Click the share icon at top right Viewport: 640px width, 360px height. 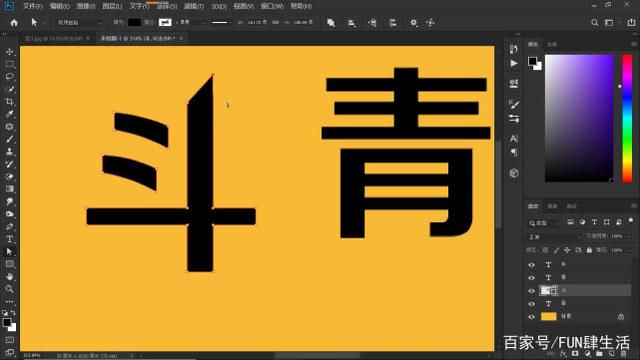tap(631, 23)
